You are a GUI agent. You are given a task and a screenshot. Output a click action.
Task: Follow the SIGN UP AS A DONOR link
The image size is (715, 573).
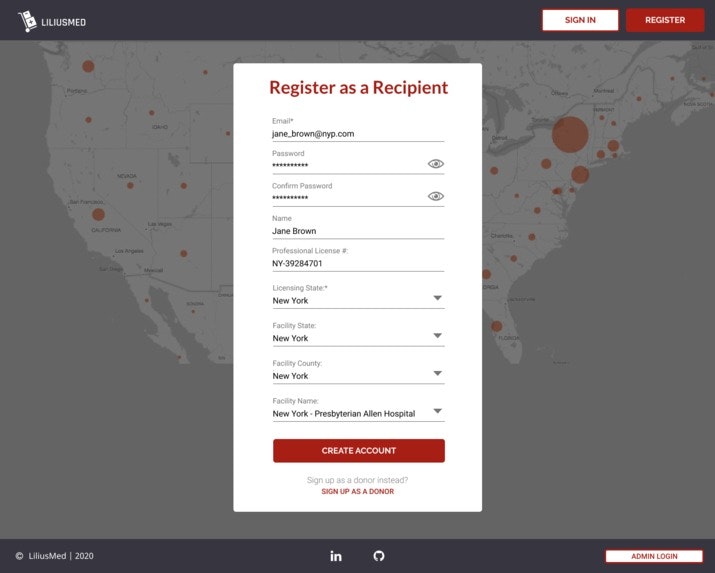pyautogui.click(x=358, y=491)
